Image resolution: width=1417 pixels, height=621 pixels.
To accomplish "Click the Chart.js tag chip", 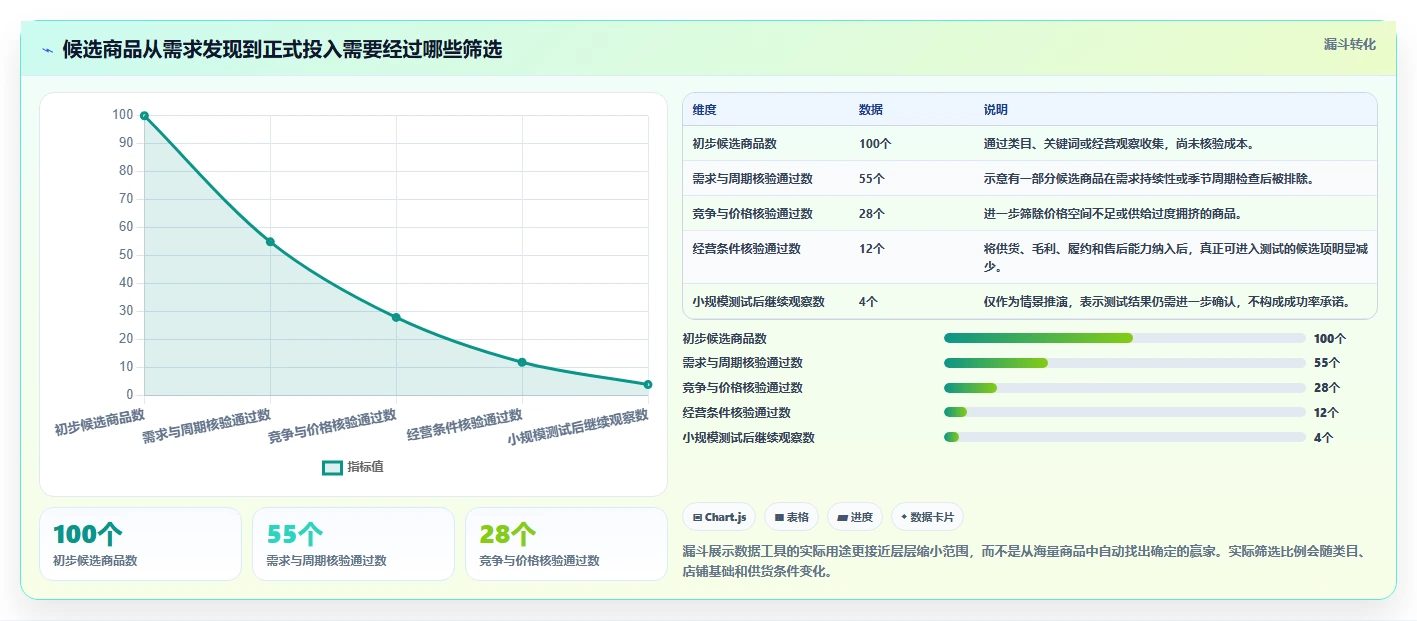I will 719,517.
